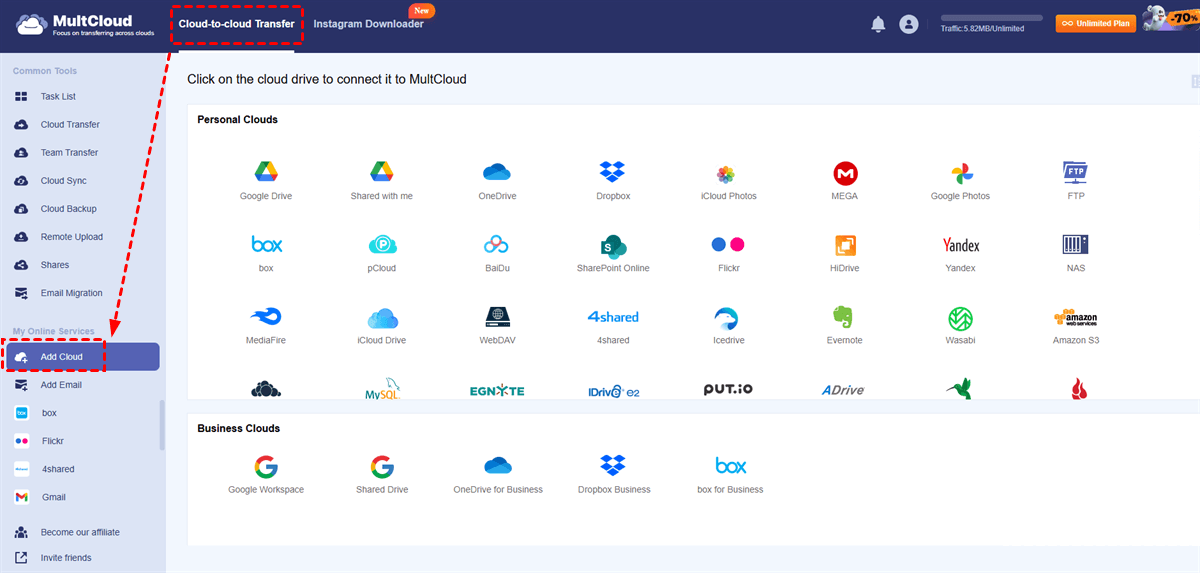Click the Unlimited Plan button
Image resolution: width=1200 pixels, height=573 pixels.
[x=1096, y=24]
